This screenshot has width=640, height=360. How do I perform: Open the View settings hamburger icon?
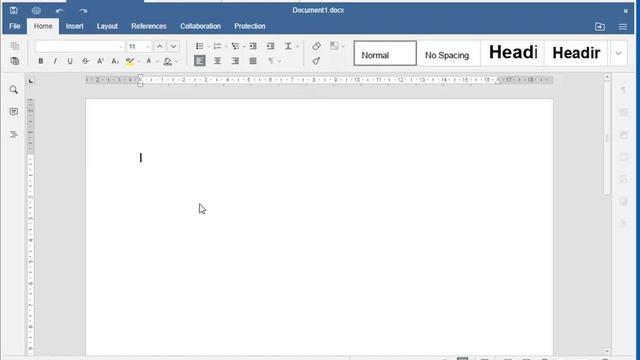pyautogui.click(x=622, y=27)
